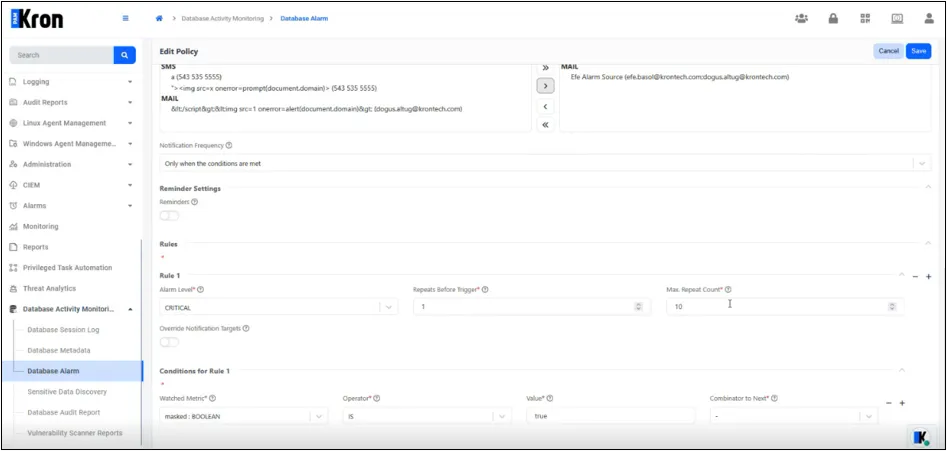The width and height of the screenshot is (947, 451).
Task: Toggle the hamburger sidebar menu
Action: tap(126, 19)
